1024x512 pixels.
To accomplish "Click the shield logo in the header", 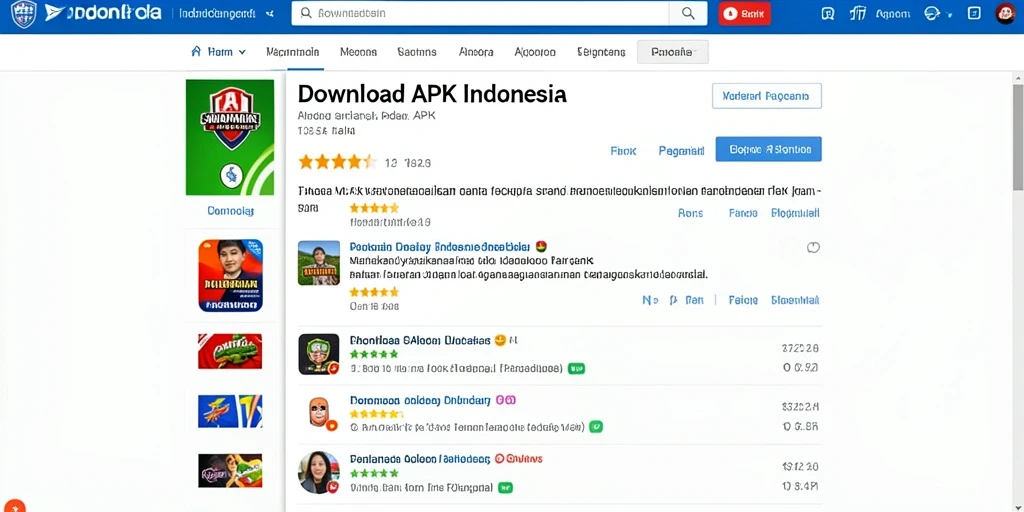I will [x=24, y=14].
